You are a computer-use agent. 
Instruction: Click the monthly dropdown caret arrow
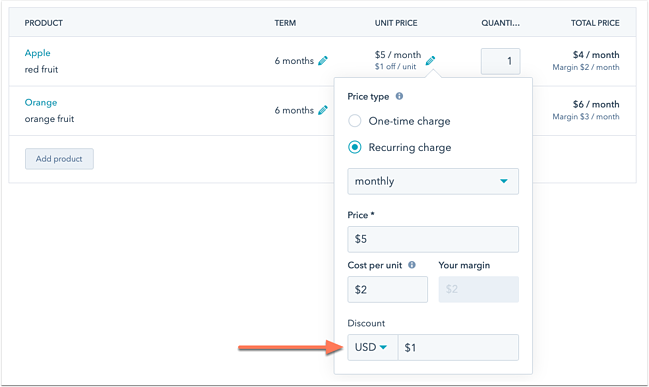504,181
